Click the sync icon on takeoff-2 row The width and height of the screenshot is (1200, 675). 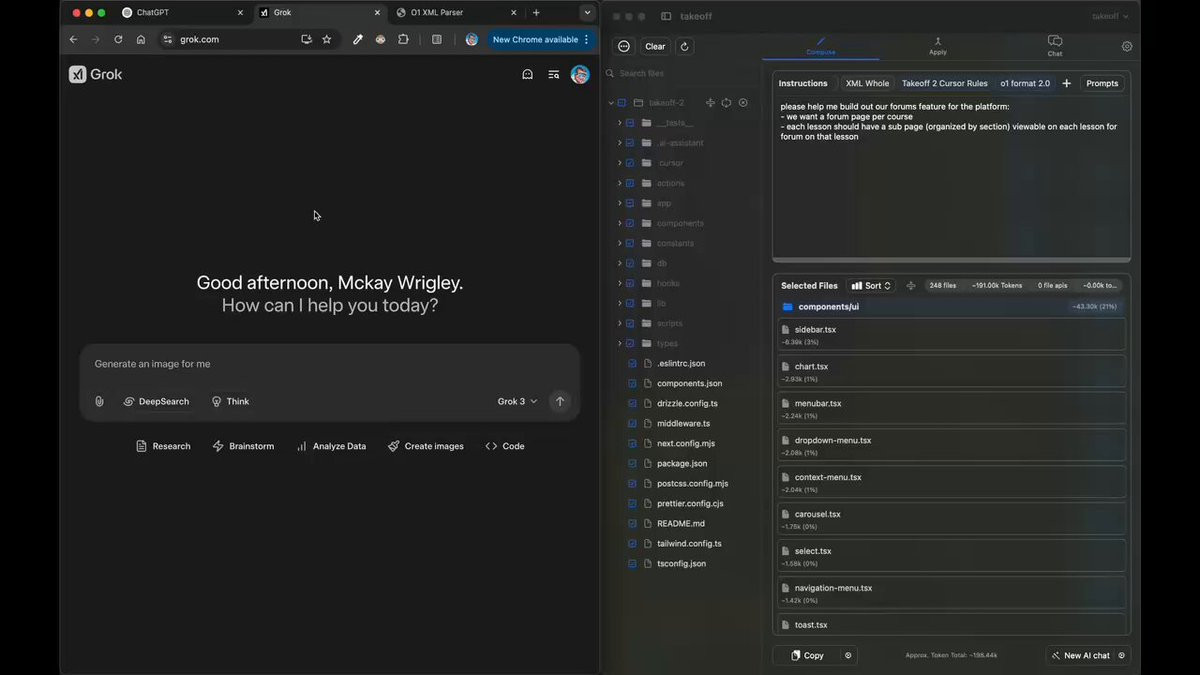(x=727, y=103)
